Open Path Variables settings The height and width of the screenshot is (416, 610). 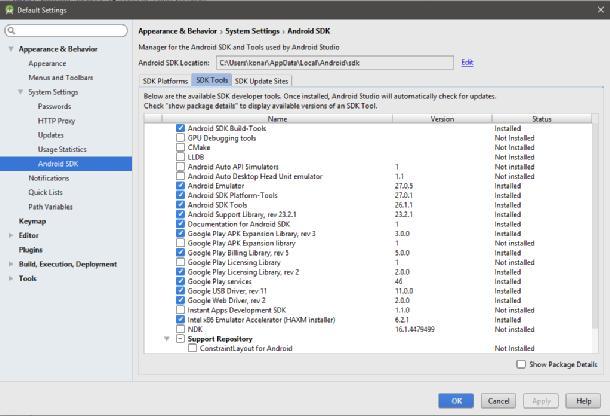[50, 207]
